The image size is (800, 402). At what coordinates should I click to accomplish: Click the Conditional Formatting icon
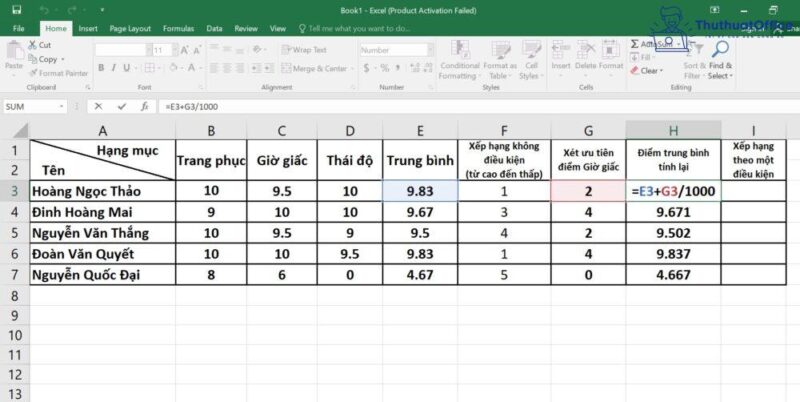(460, 50)
